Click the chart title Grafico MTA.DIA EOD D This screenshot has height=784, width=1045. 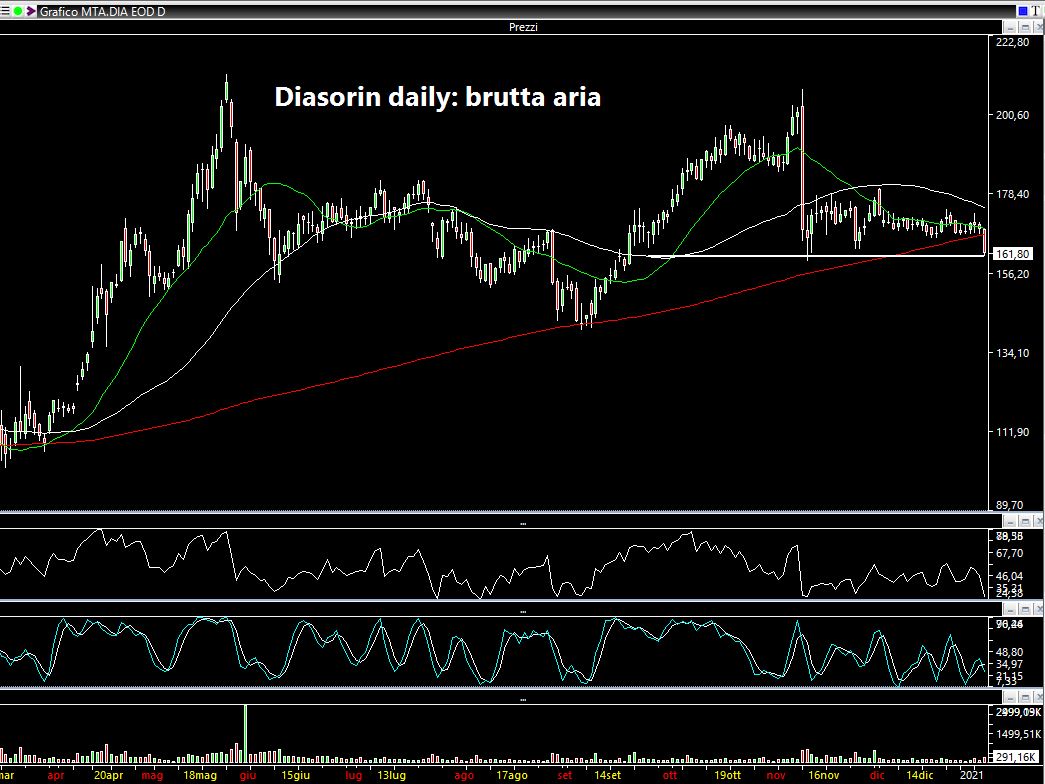pos(103,11)
